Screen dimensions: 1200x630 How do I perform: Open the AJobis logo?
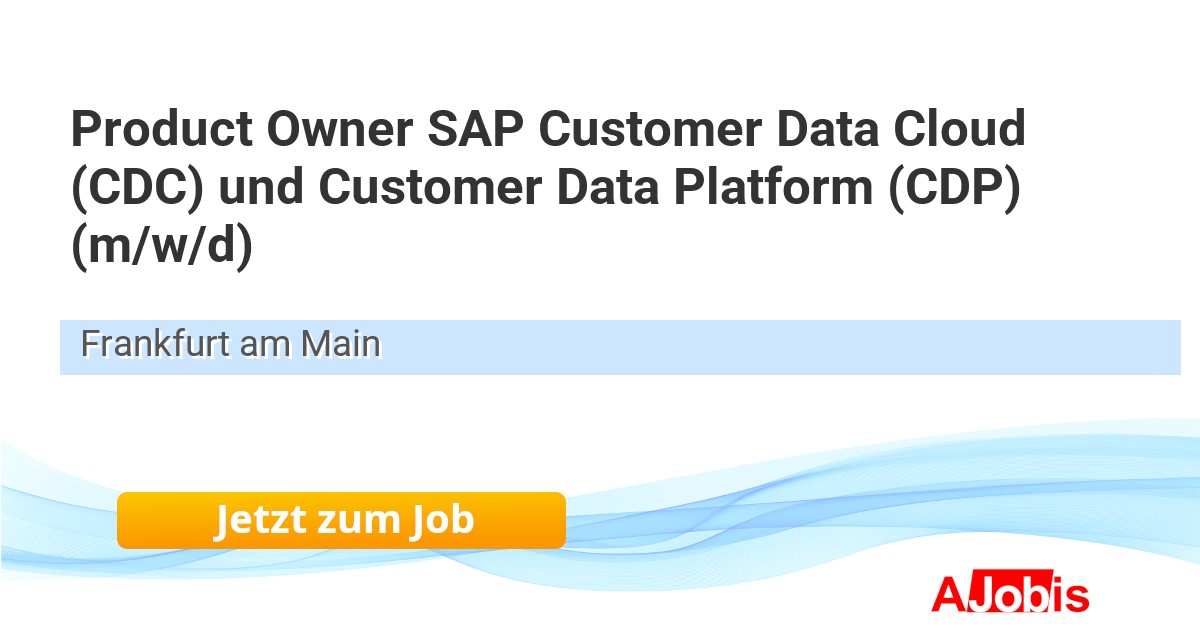(x=1010, y=594)
